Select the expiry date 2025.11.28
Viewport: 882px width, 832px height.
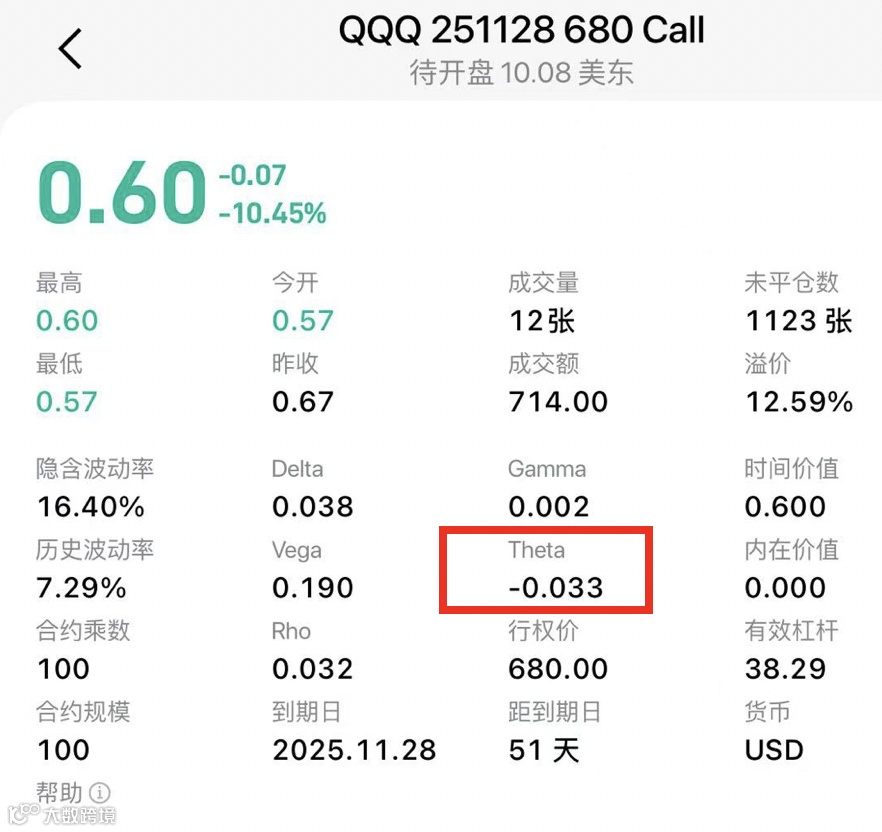354,750
